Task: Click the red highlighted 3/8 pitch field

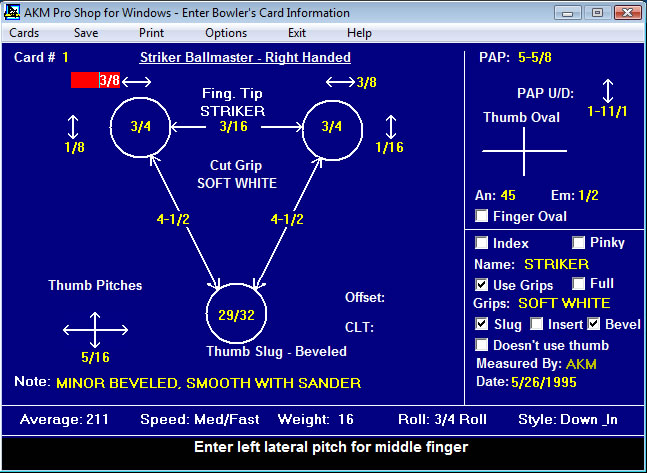Action: pos(96,80)
